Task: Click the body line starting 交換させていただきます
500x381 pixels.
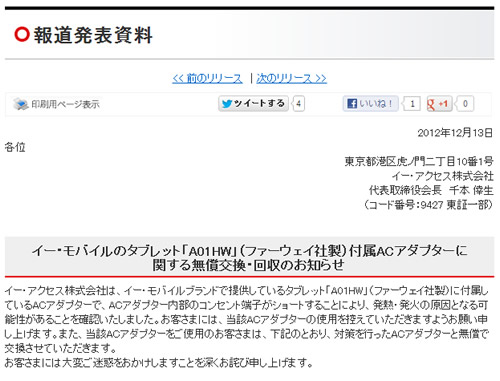Action: pos(61,348)
